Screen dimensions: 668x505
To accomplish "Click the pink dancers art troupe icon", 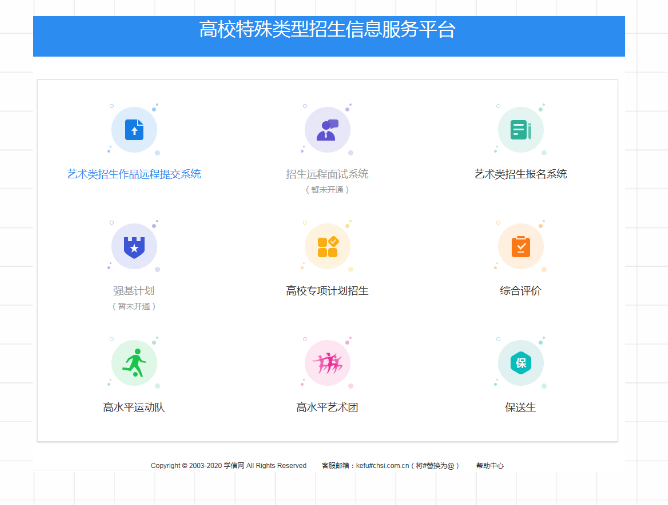I will point(327,363).
